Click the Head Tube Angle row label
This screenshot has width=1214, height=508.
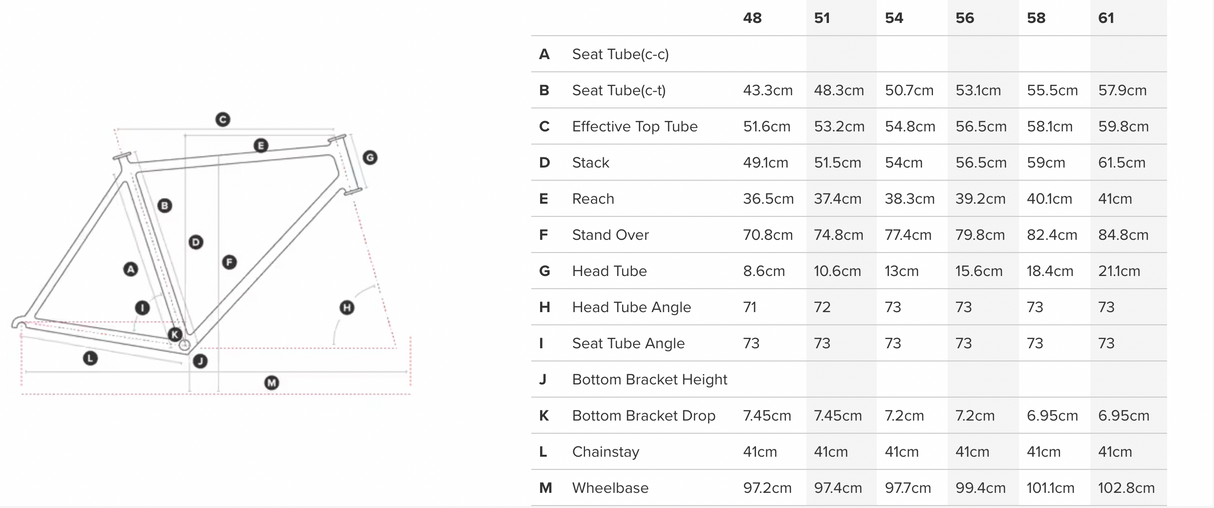point(631,307)
